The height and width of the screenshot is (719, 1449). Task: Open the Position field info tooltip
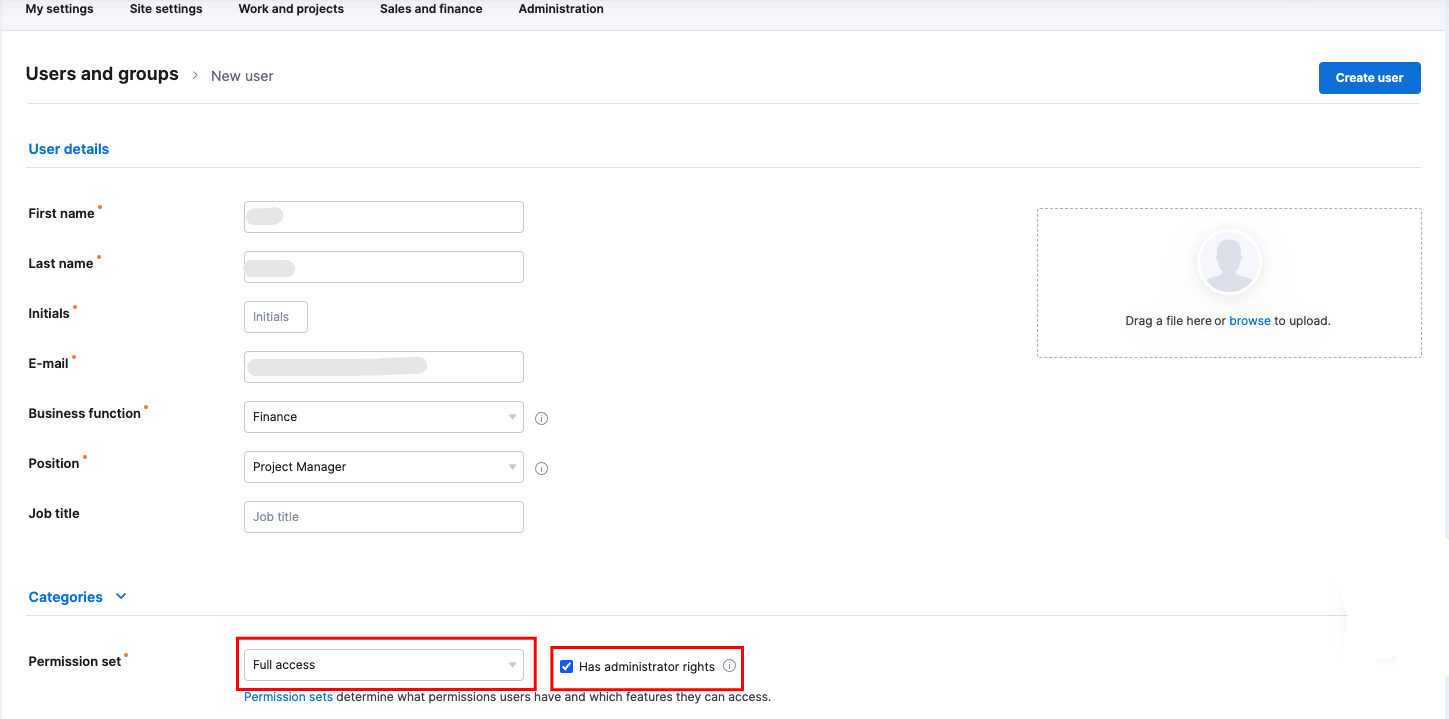(541, 468)
